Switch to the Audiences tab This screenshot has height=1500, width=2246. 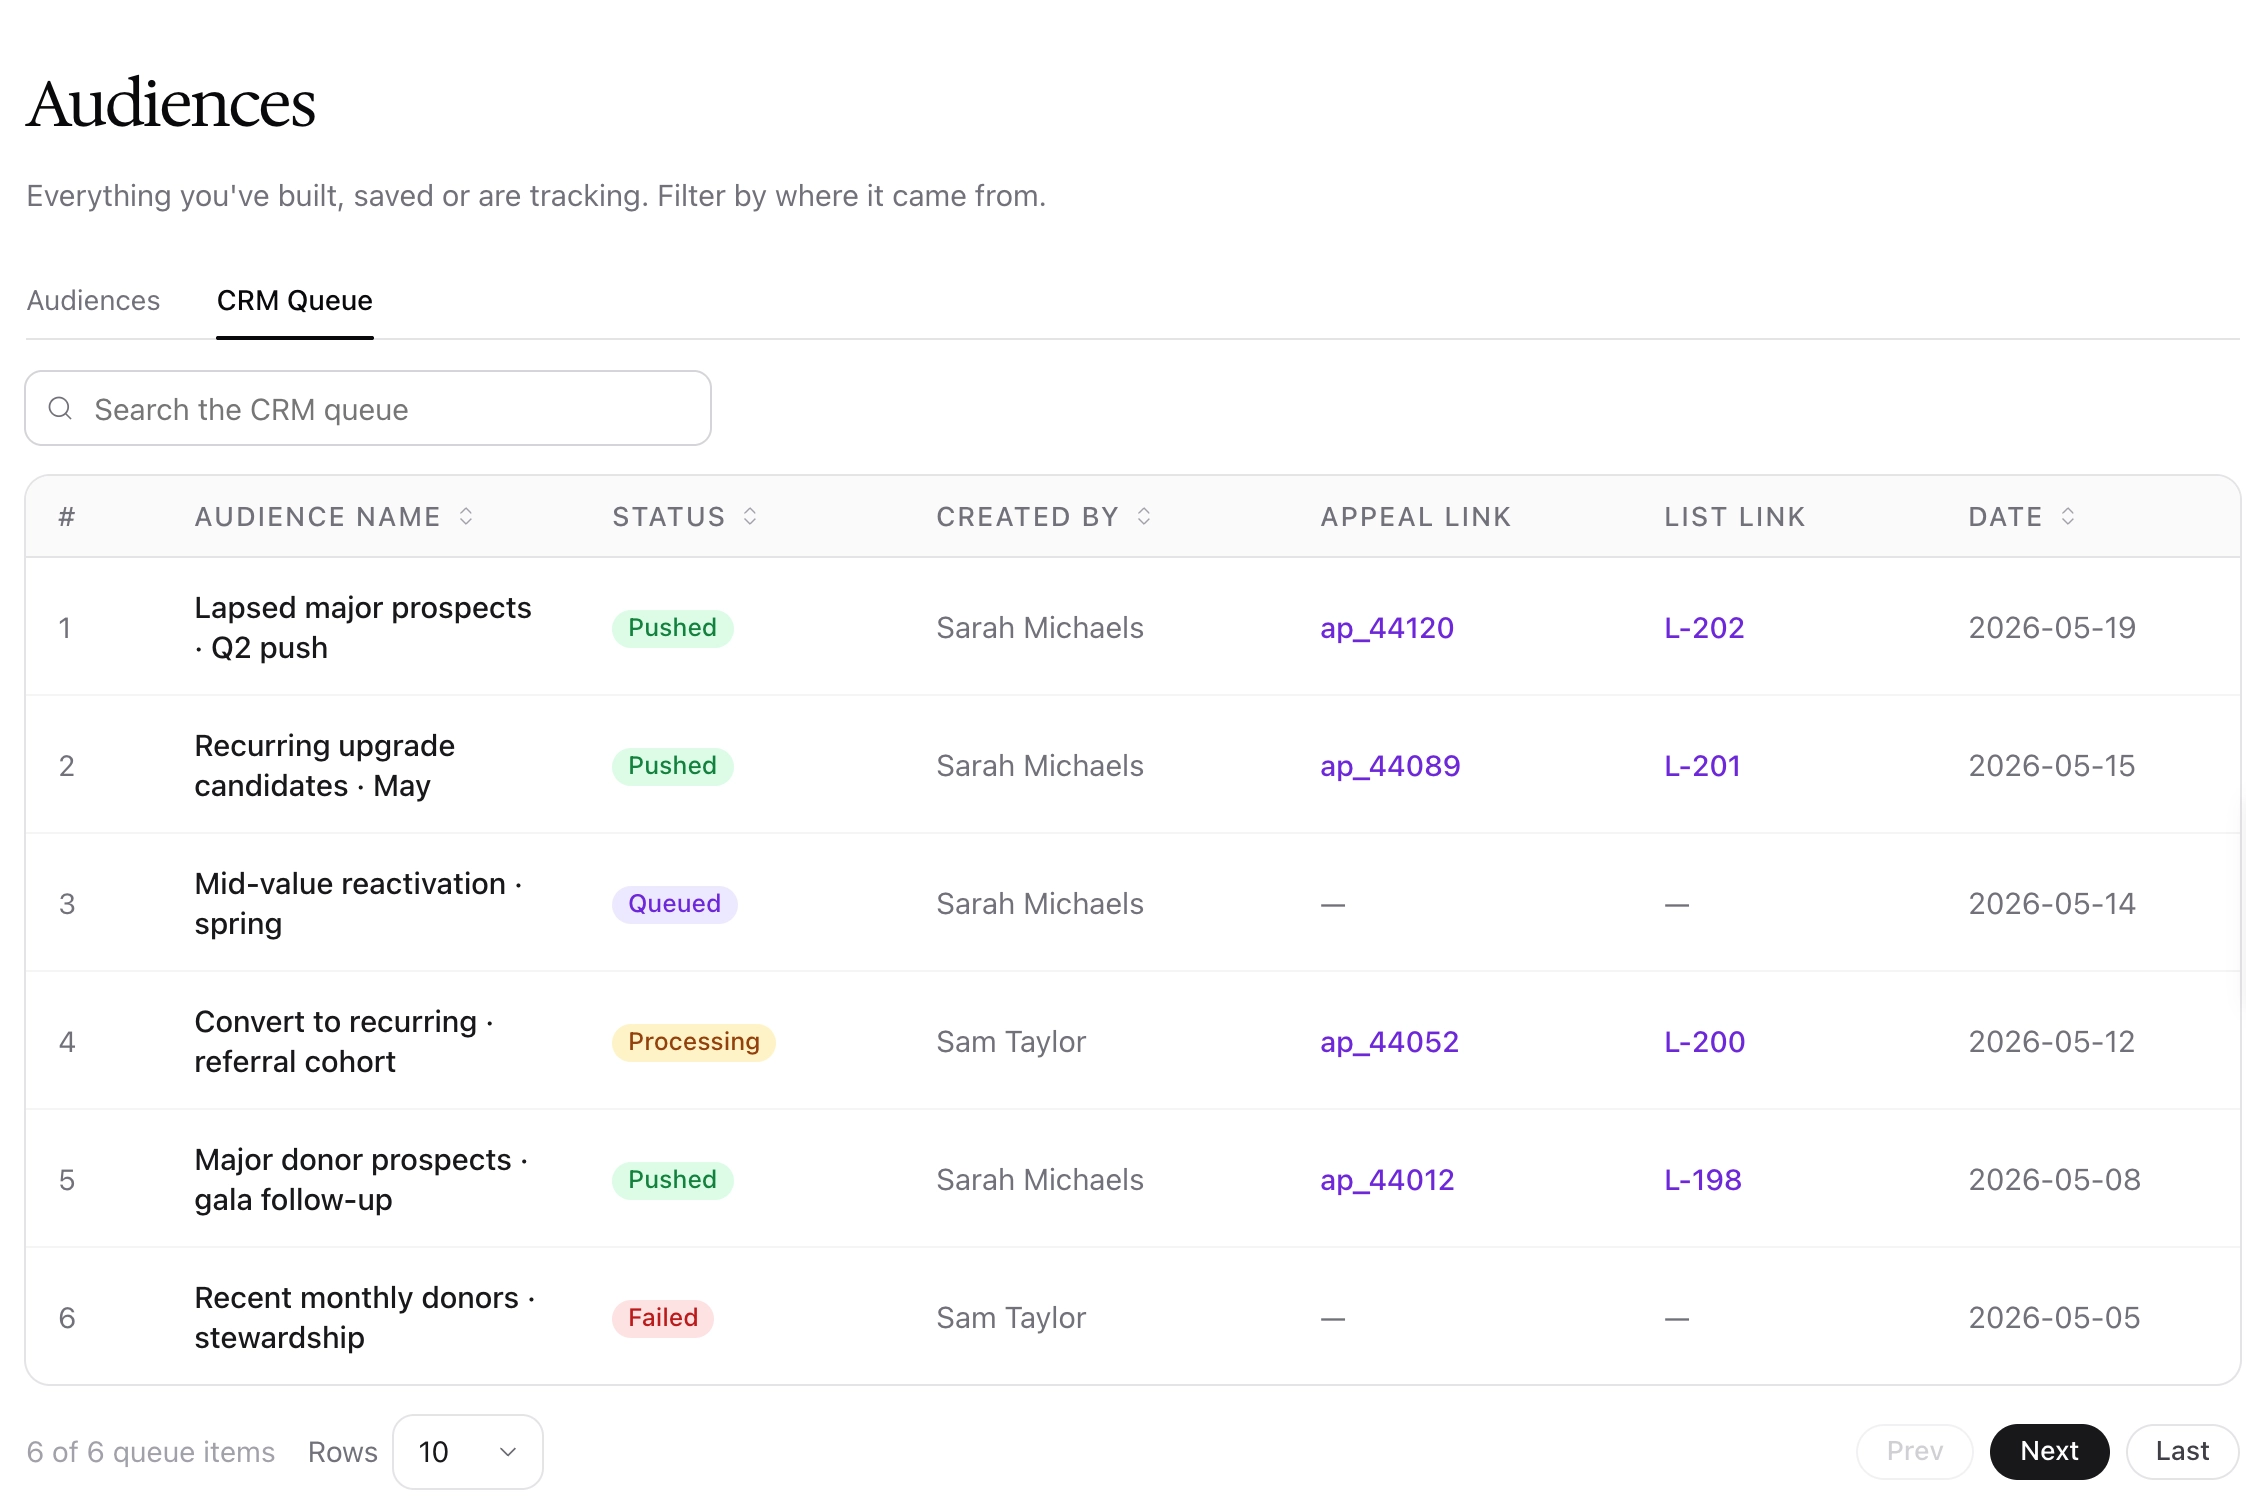click(x=93, y=300)
